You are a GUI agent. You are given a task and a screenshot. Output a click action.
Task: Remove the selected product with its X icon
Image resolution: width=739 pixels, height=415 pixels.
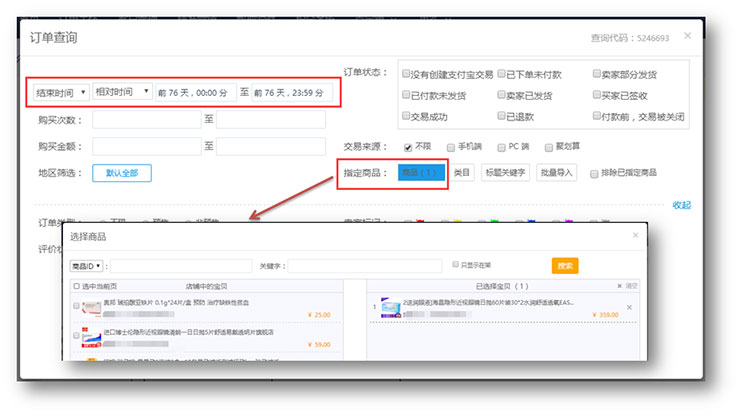point(629,307)
